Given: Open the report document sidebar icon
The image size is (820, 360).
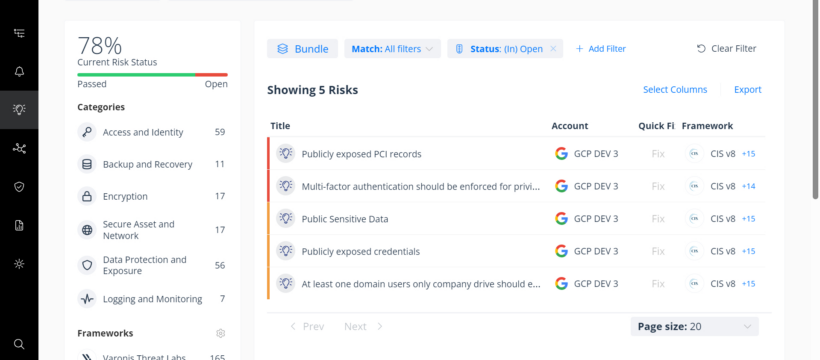Looking at the screenshot, I should 19,226.
